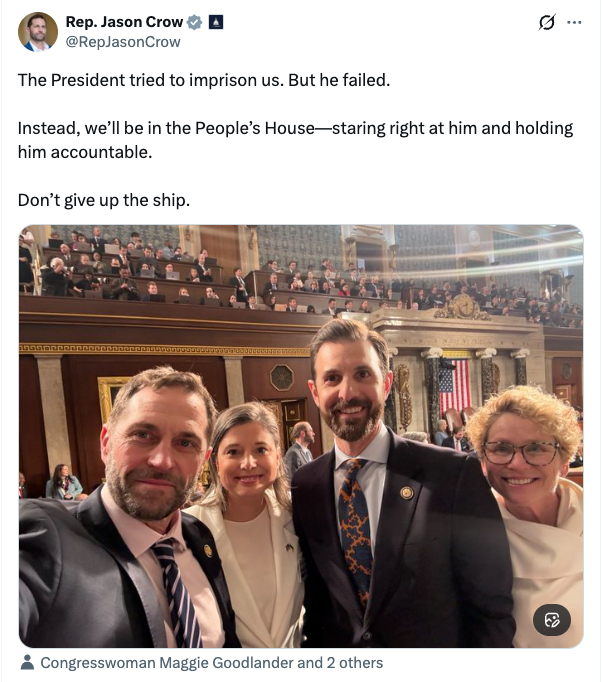The width and height of the screenshot is (602, 682).
Task: Open the @RepJasonCrow handle link
Action: [x=123, y=42]
